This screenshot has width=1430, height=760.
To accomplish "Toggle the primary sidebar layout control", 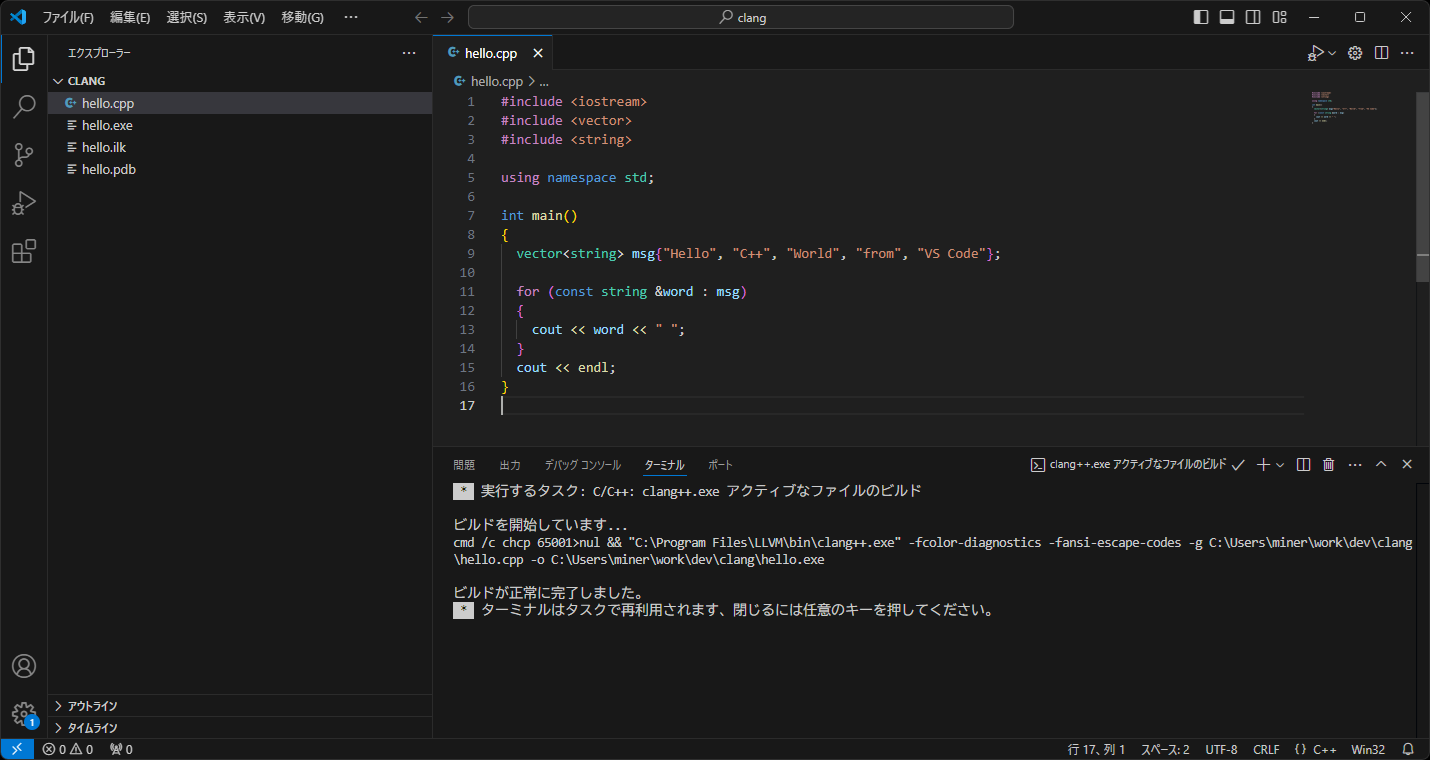I will (1200, 16).
